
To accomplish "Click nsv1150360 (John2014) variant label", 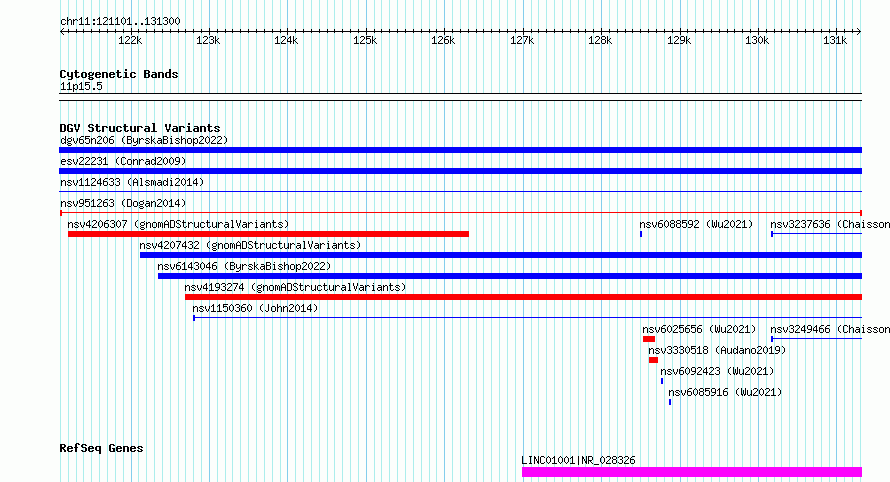I will (255, 308).
